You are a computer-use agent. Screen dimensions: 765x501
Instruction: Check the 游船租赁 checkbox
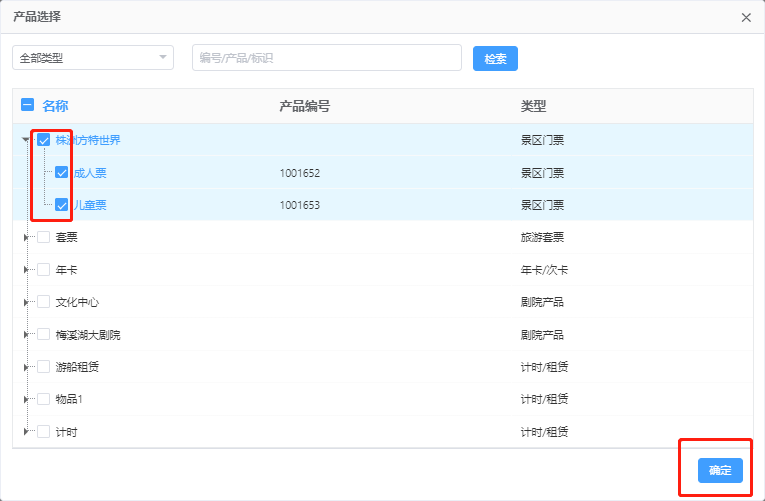[x=44, y=367]
